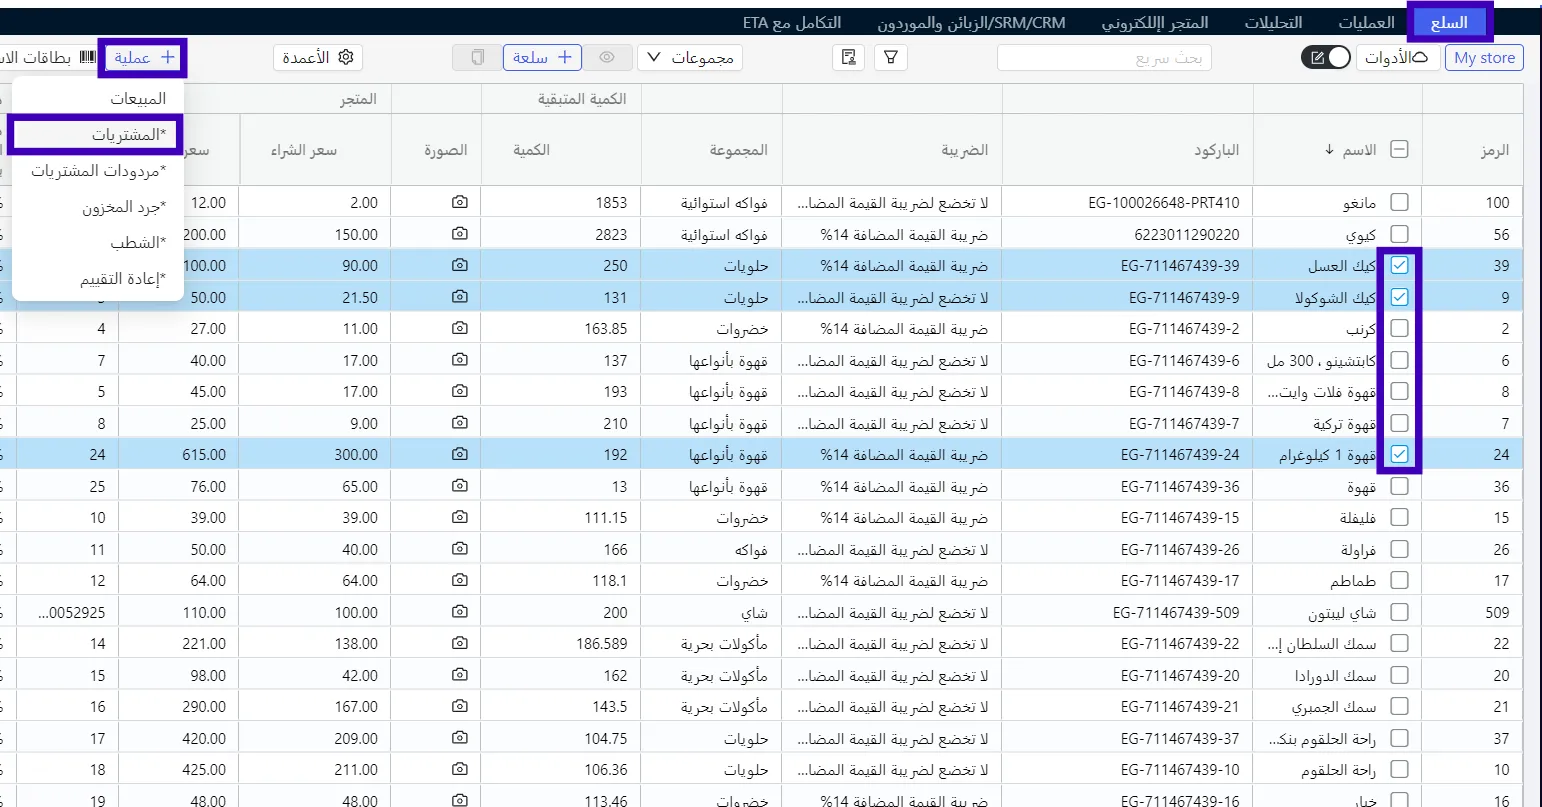Open the camera icon for شاي ليبتون

pyautogui.click(x=459, y=612)
